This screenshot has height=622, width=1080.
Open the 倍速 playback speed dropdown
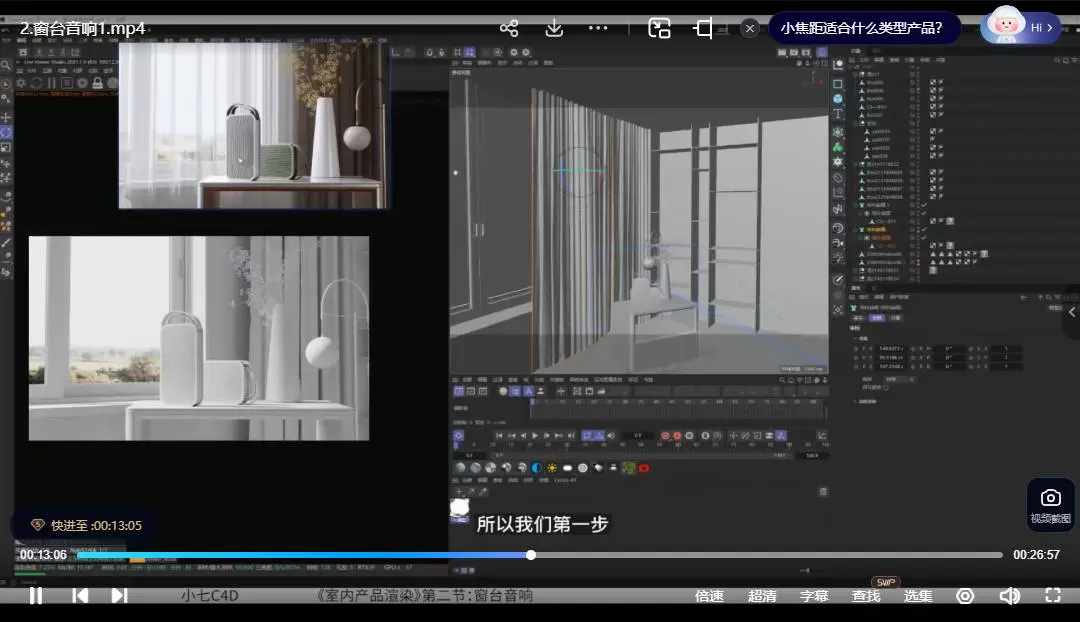click(709, 596)
